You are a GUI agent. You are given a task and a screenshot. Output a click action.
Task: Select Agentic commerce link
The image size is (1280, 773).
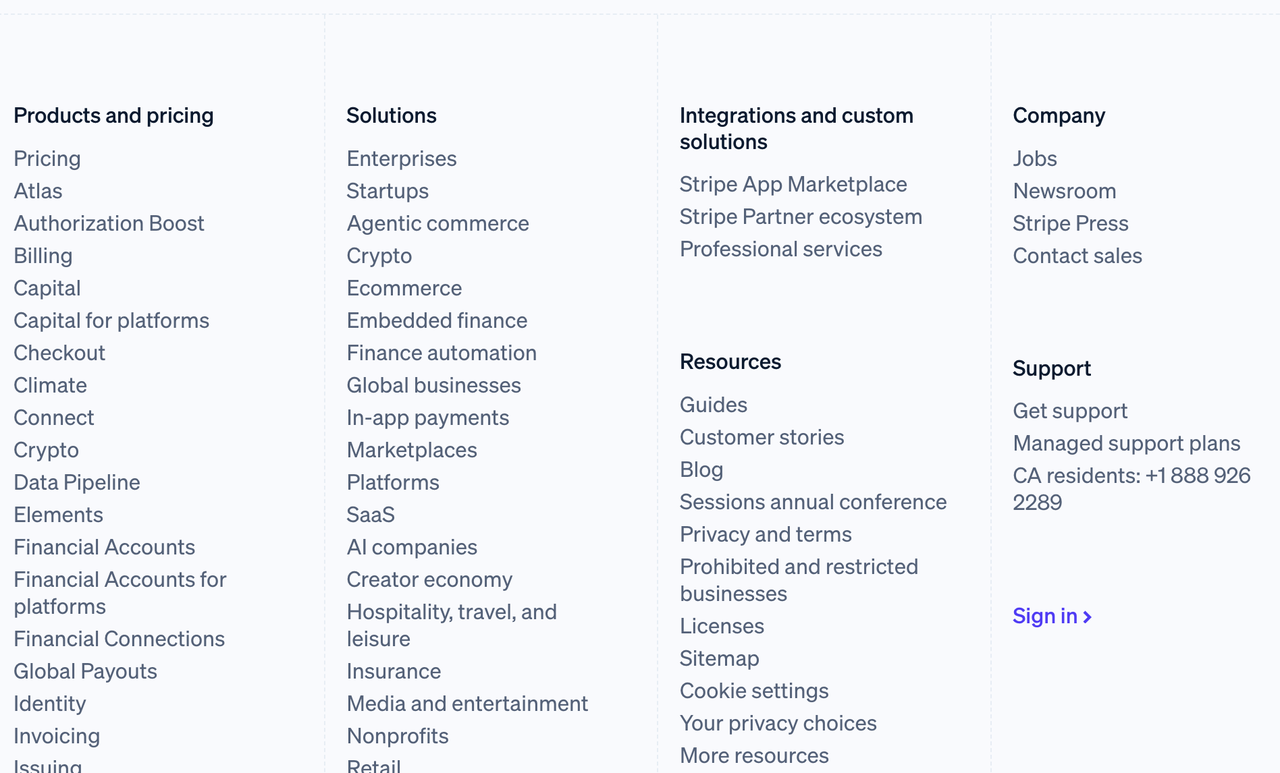coord(437,223)
